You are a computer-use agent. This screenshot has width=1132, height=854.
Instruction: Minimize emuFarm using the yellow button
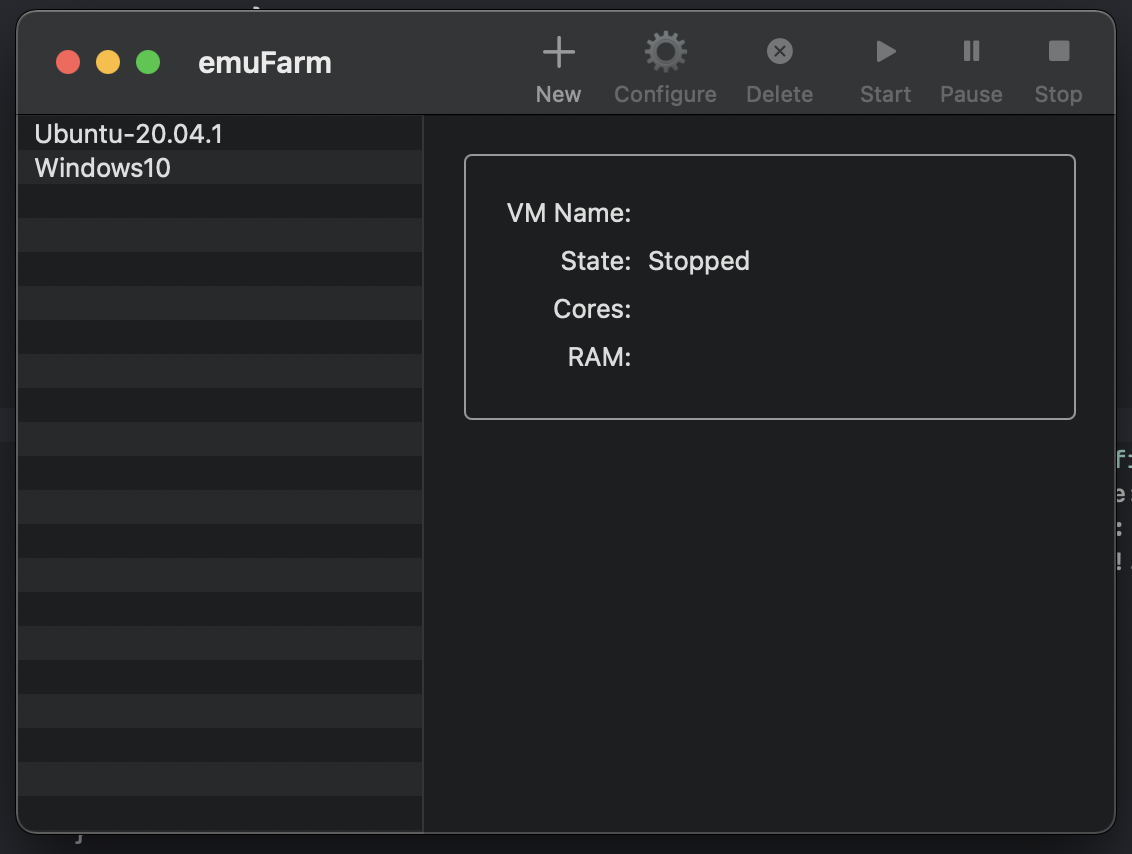(108, 62)
